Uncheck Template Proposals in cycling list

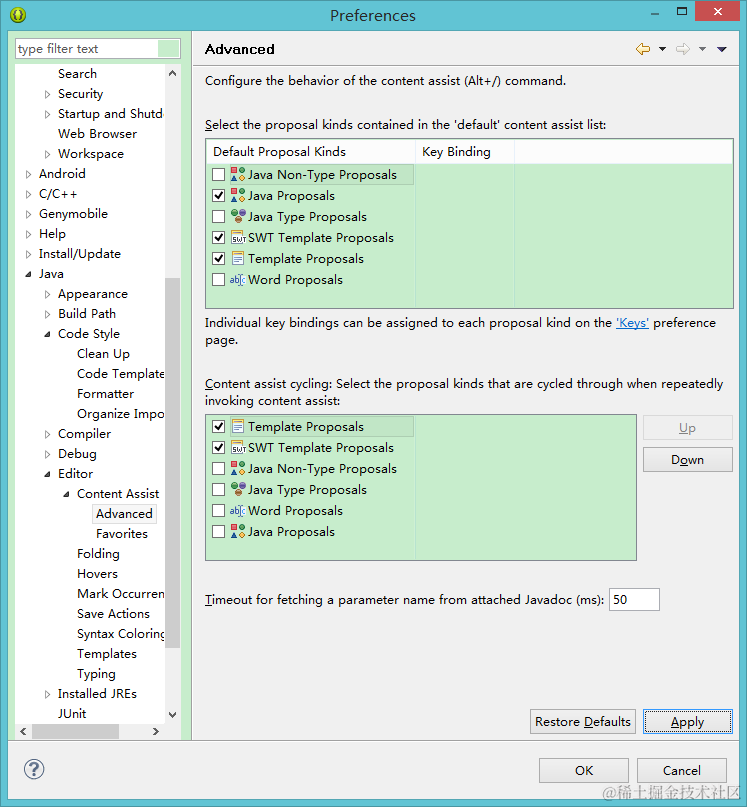coord(218,426)
